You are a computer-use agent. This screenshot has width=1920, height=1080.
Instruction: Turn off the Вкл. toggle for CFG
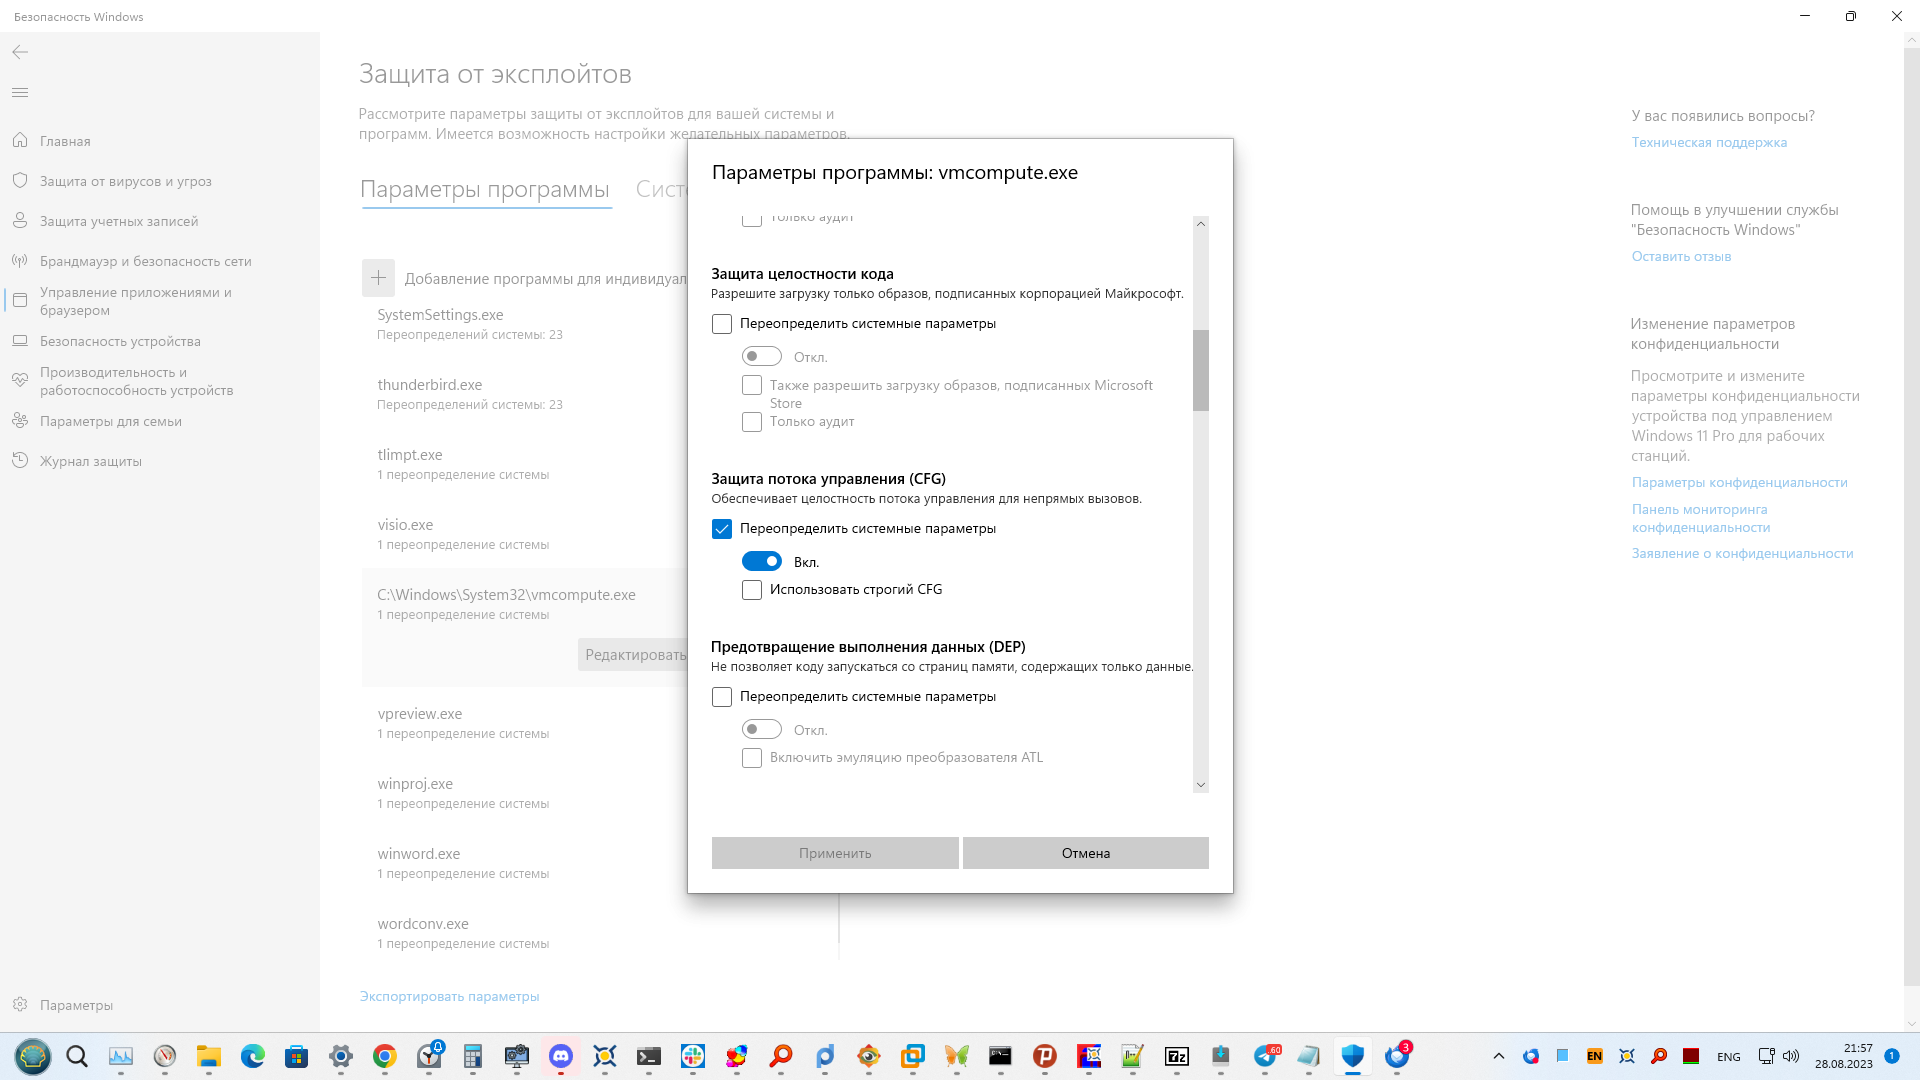tap(762, 561)
